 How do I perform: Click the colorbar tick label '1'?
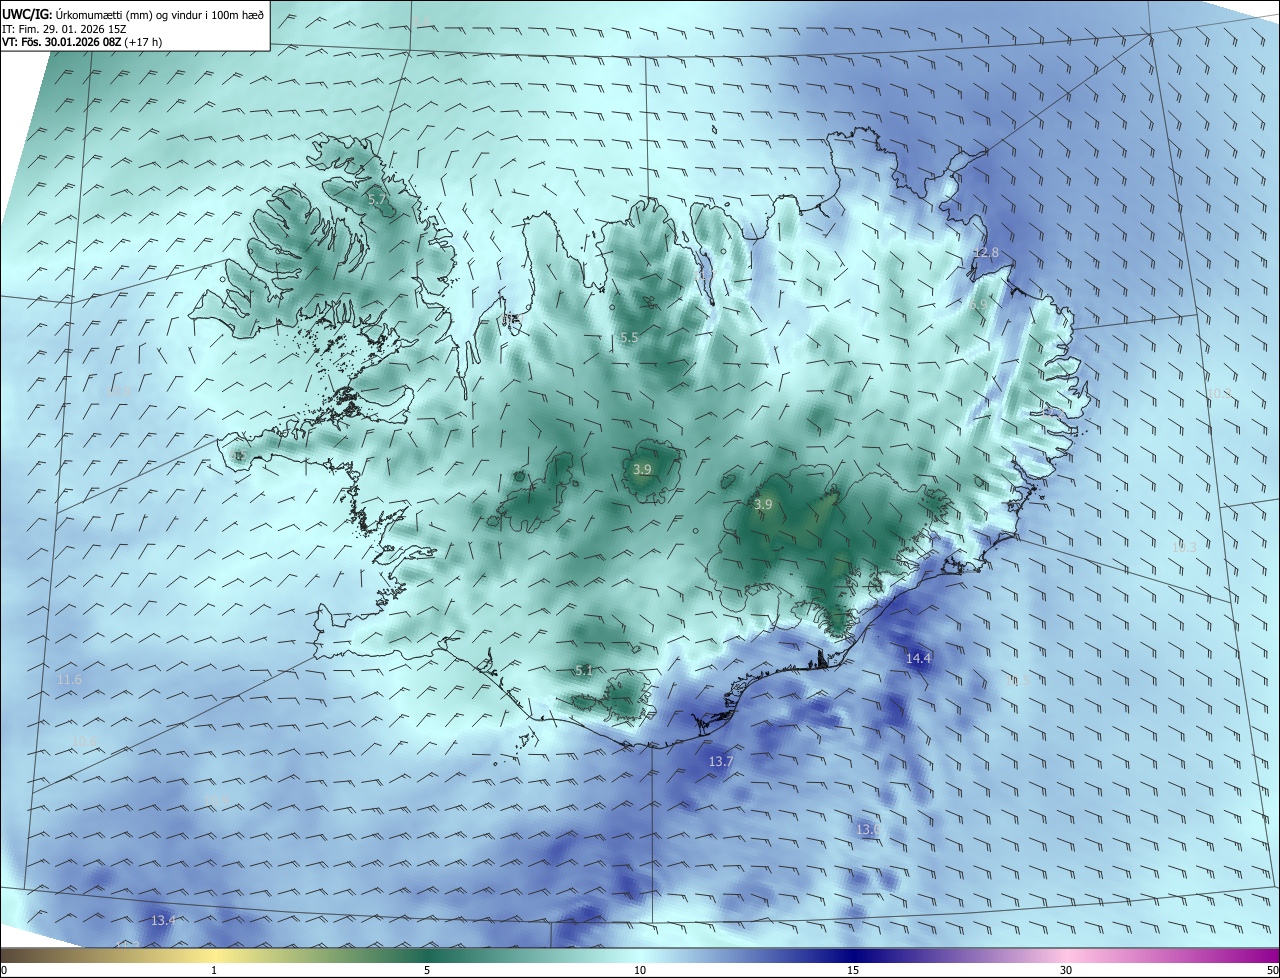(x=214, y=970)
